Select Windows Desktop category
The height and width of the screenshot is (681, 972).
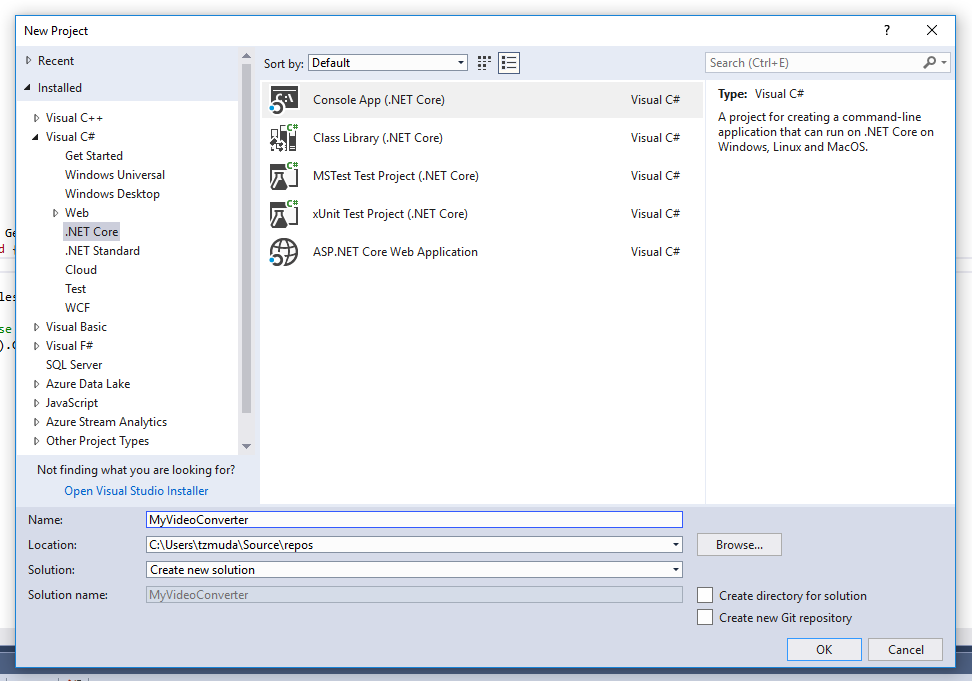point(112,194)
